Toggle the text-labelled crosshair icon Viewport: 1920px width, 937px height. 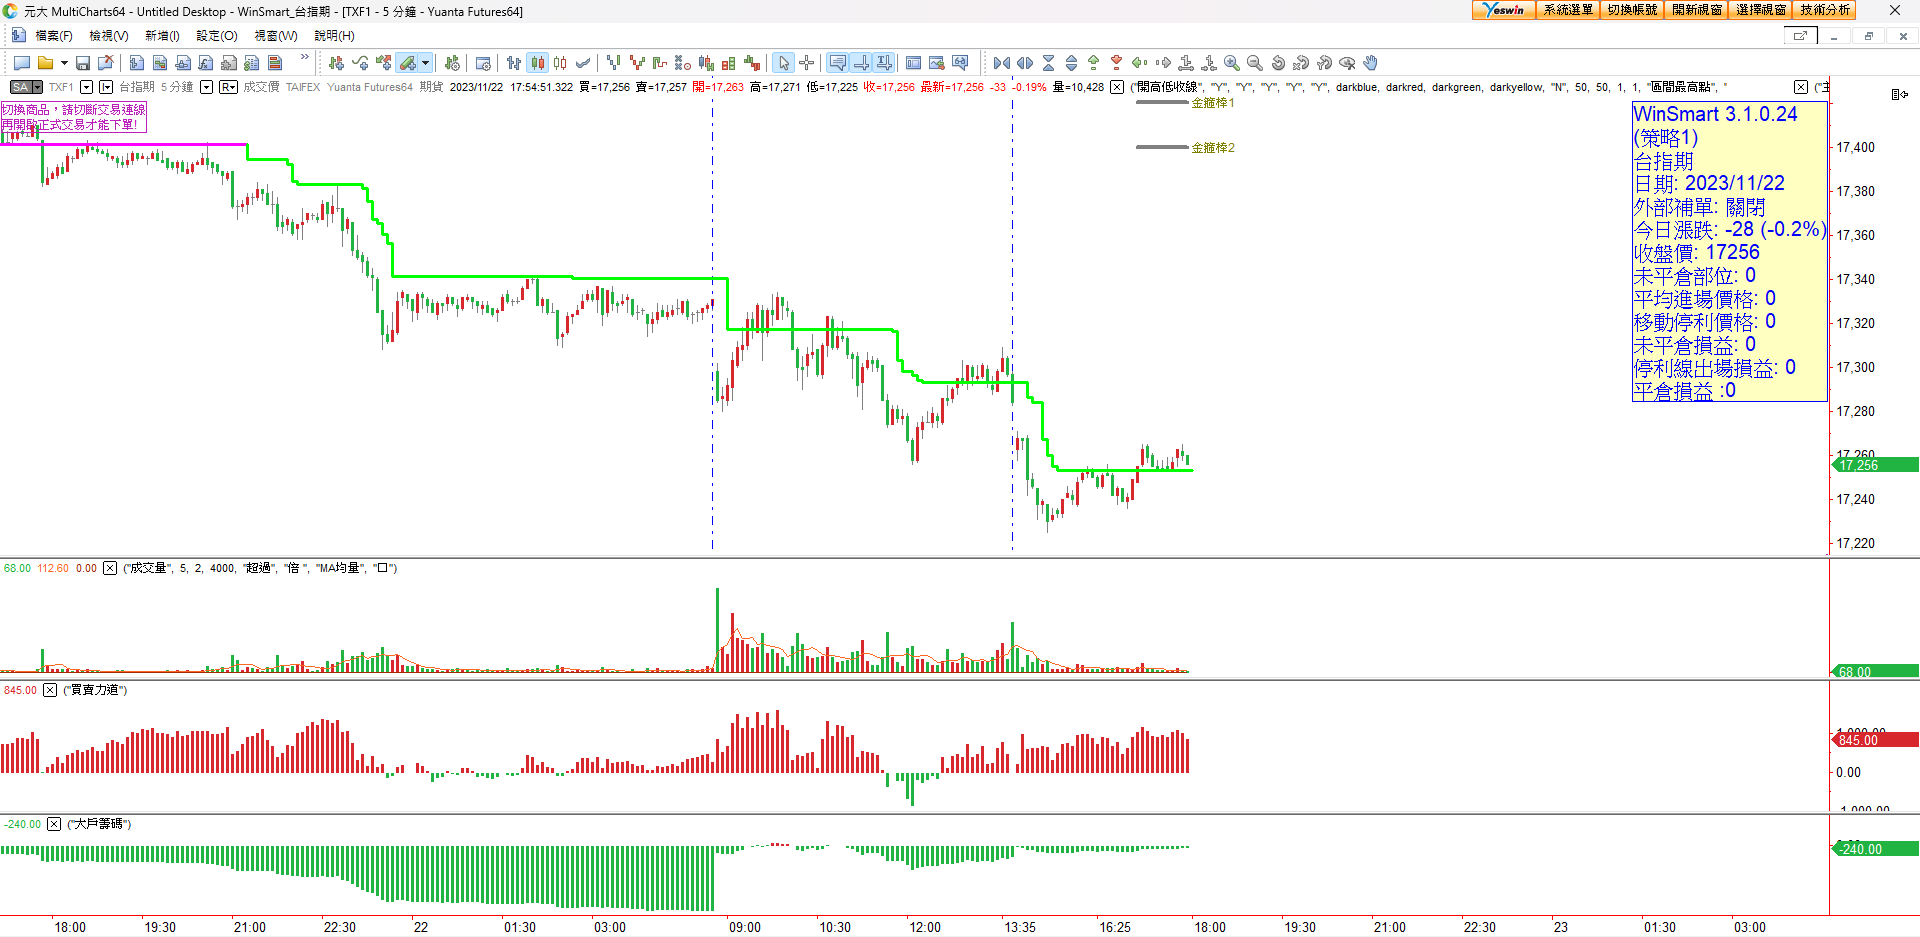click(x=884, y=63)
